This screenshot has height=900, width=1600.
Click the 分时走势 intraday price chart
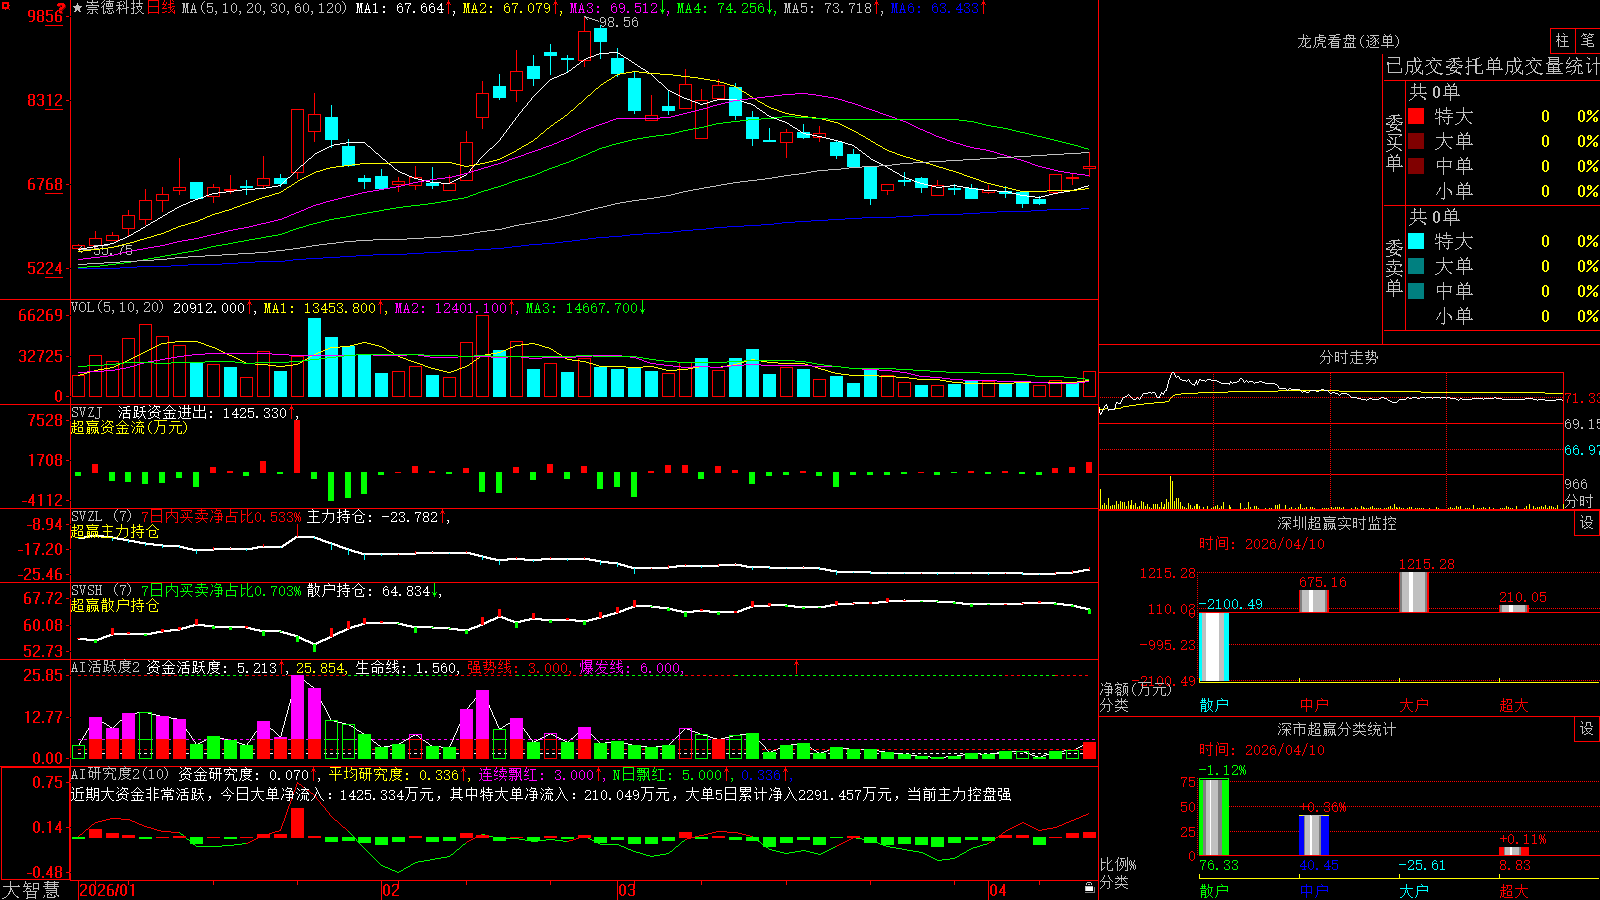1331,421
